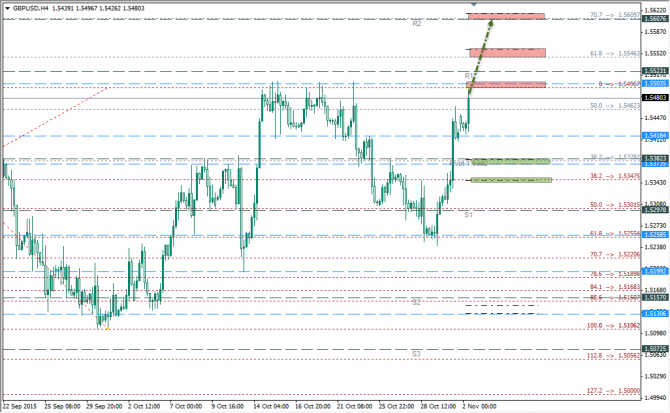
Task: Click the 25 Sep 08:00 time label
Action: point(62,406)
